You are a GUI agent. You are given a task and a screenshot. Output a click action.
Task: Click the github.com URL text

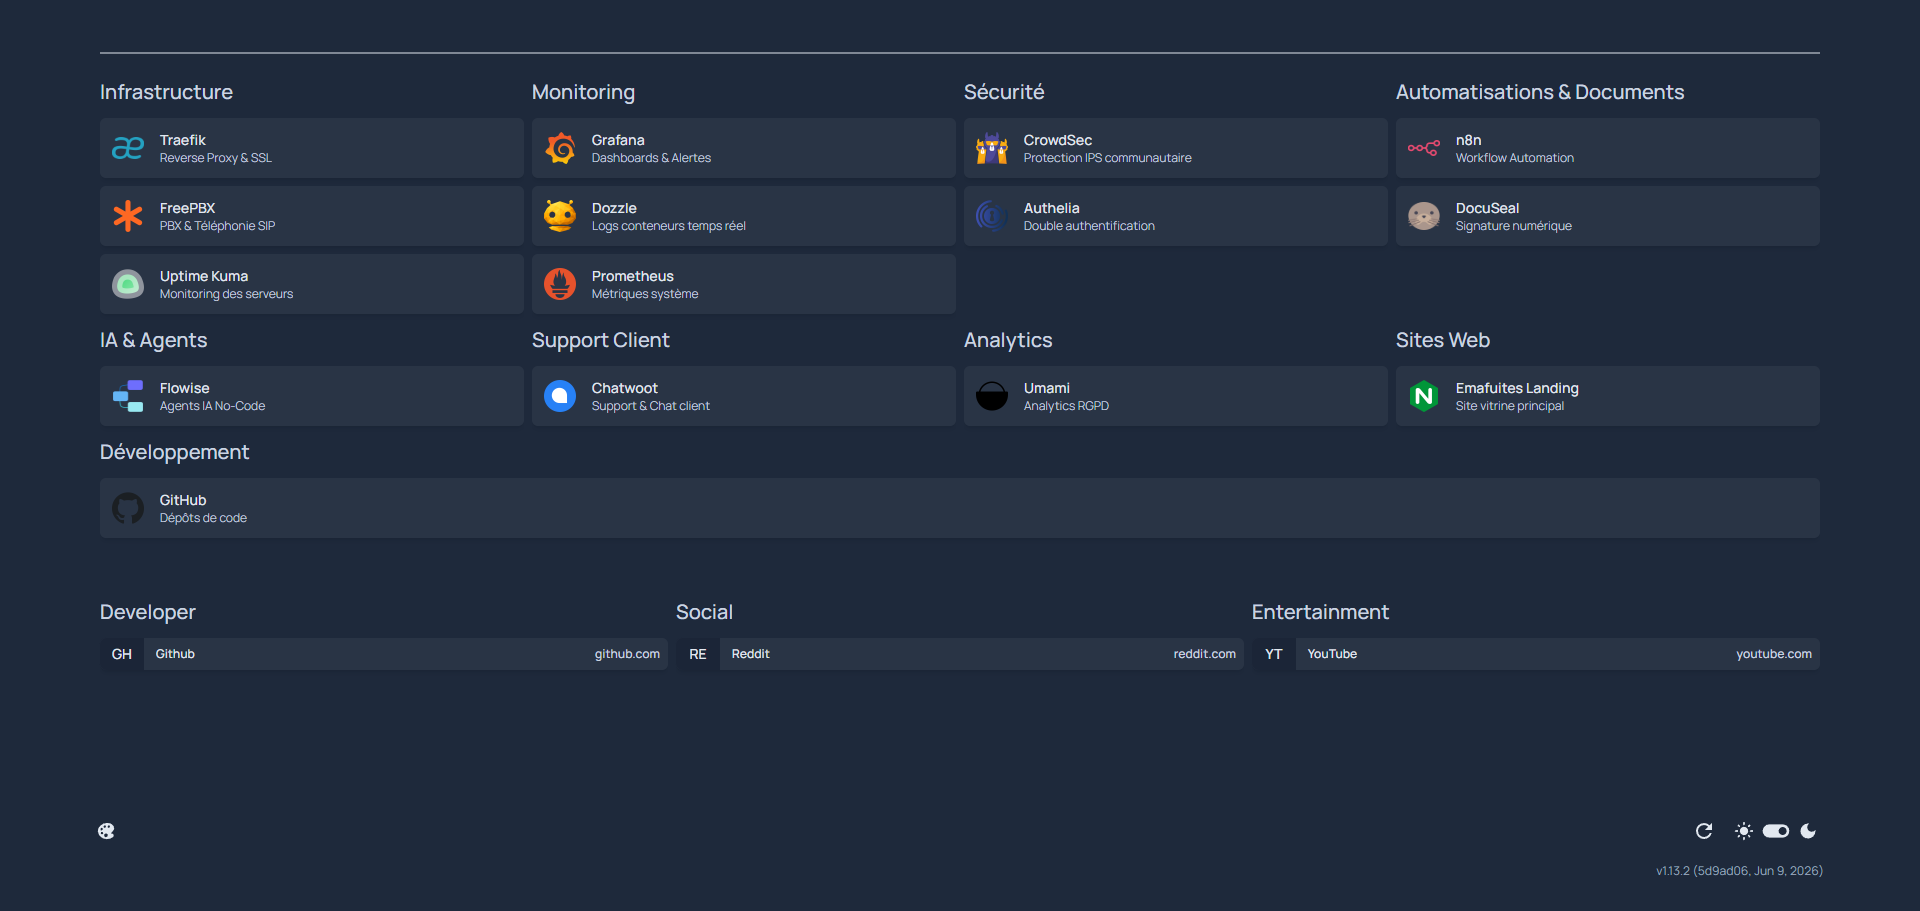[627, 654]
